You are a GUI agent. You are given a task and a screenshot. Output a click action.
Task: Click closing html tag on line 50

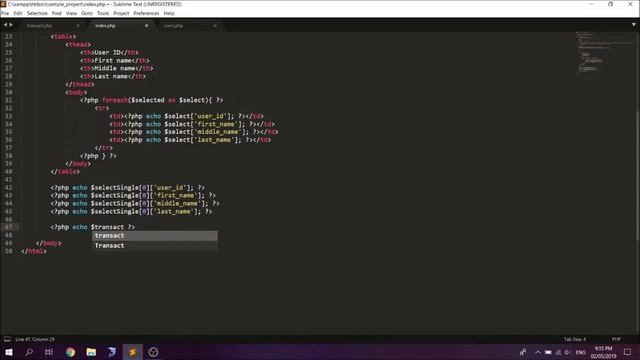34,251
